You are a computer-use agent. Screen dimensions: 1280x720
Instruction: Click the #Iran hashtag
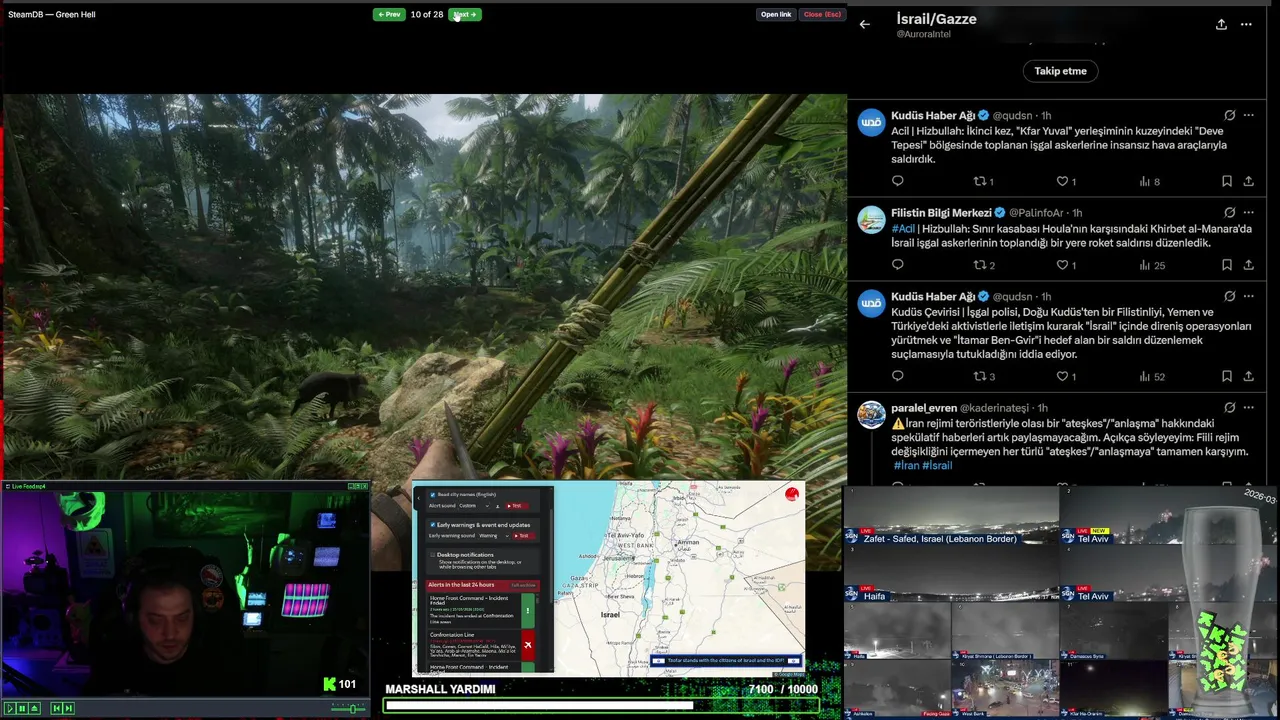pos(906,465)
